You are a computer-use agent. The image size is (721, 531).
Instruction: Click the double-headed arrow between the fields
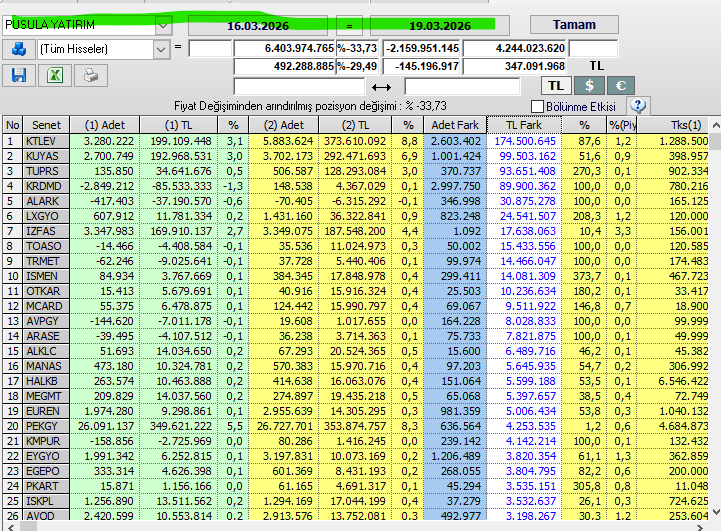[x=381, y=87]
